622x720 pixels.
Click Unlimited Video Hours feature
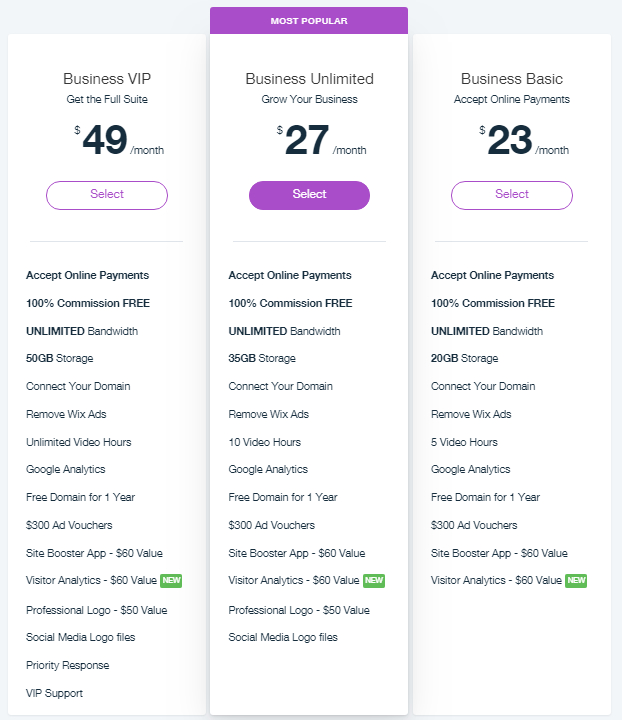[78, 442]
